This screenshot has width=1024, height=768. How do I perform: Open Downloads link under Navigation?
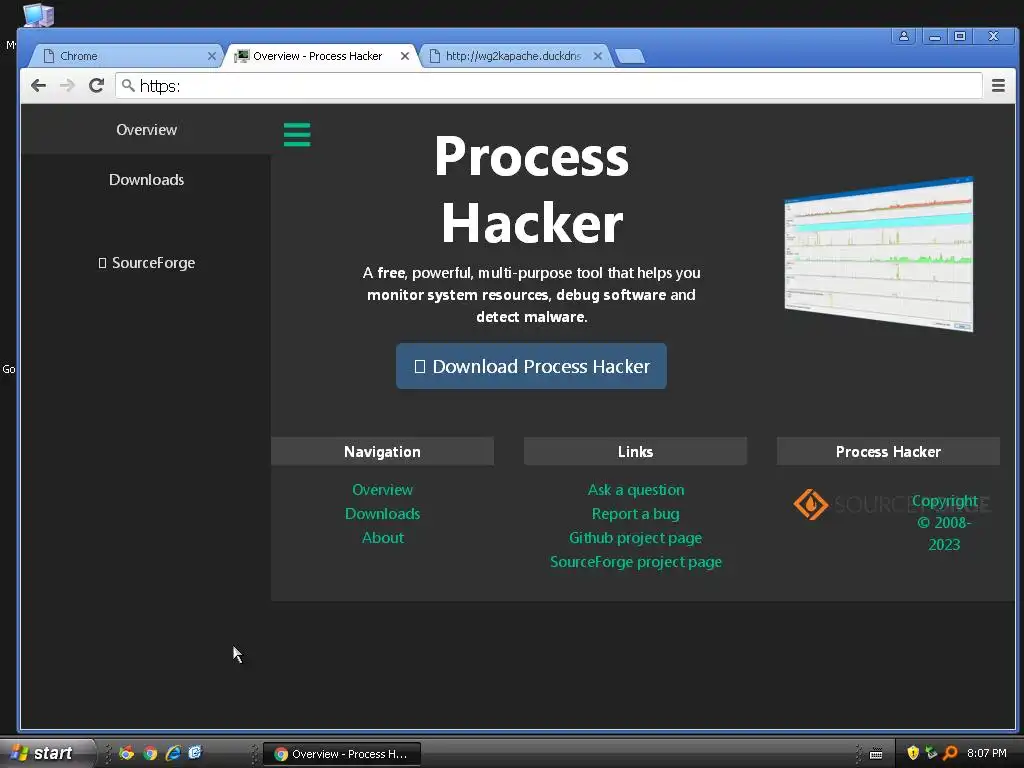click(x=383, y=513)
